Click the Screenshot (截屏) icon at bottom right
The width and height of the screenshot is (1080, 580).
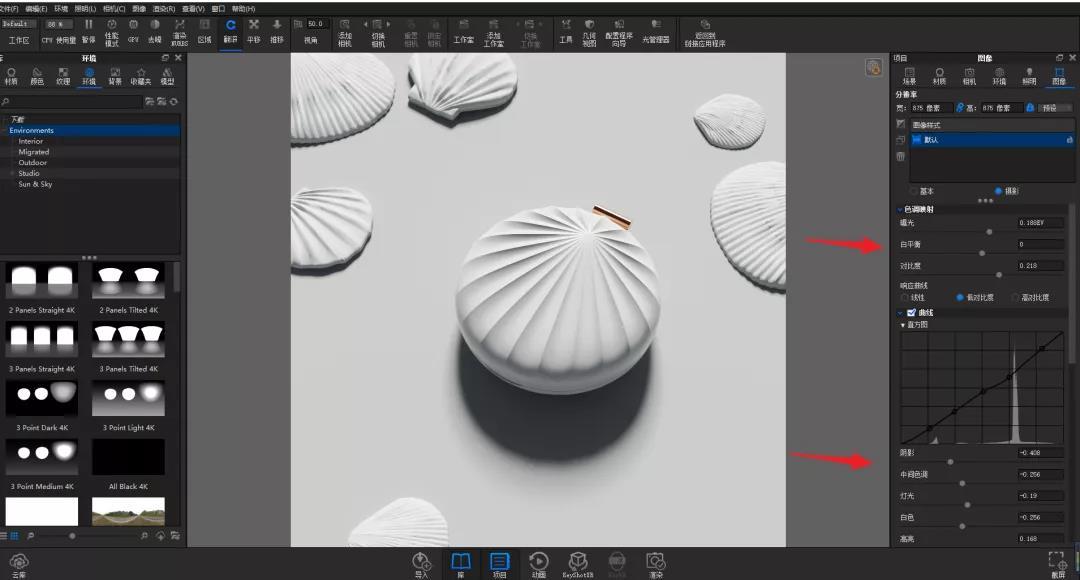[x=1057, y=565]
